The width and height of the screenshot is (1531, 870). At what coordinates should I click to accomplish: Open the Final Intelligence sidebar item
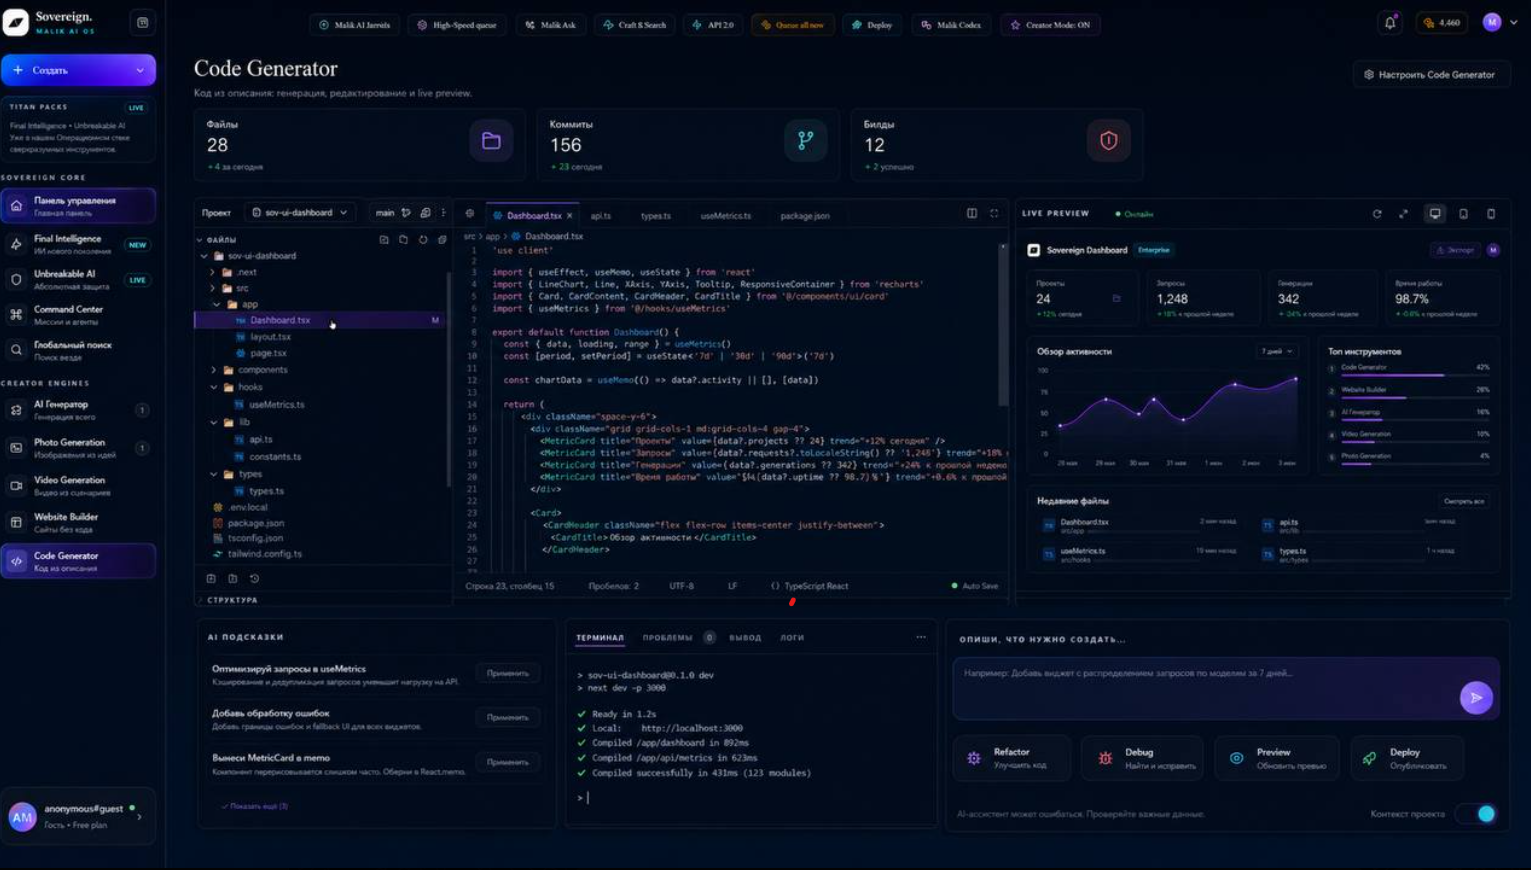click(78, 244)
